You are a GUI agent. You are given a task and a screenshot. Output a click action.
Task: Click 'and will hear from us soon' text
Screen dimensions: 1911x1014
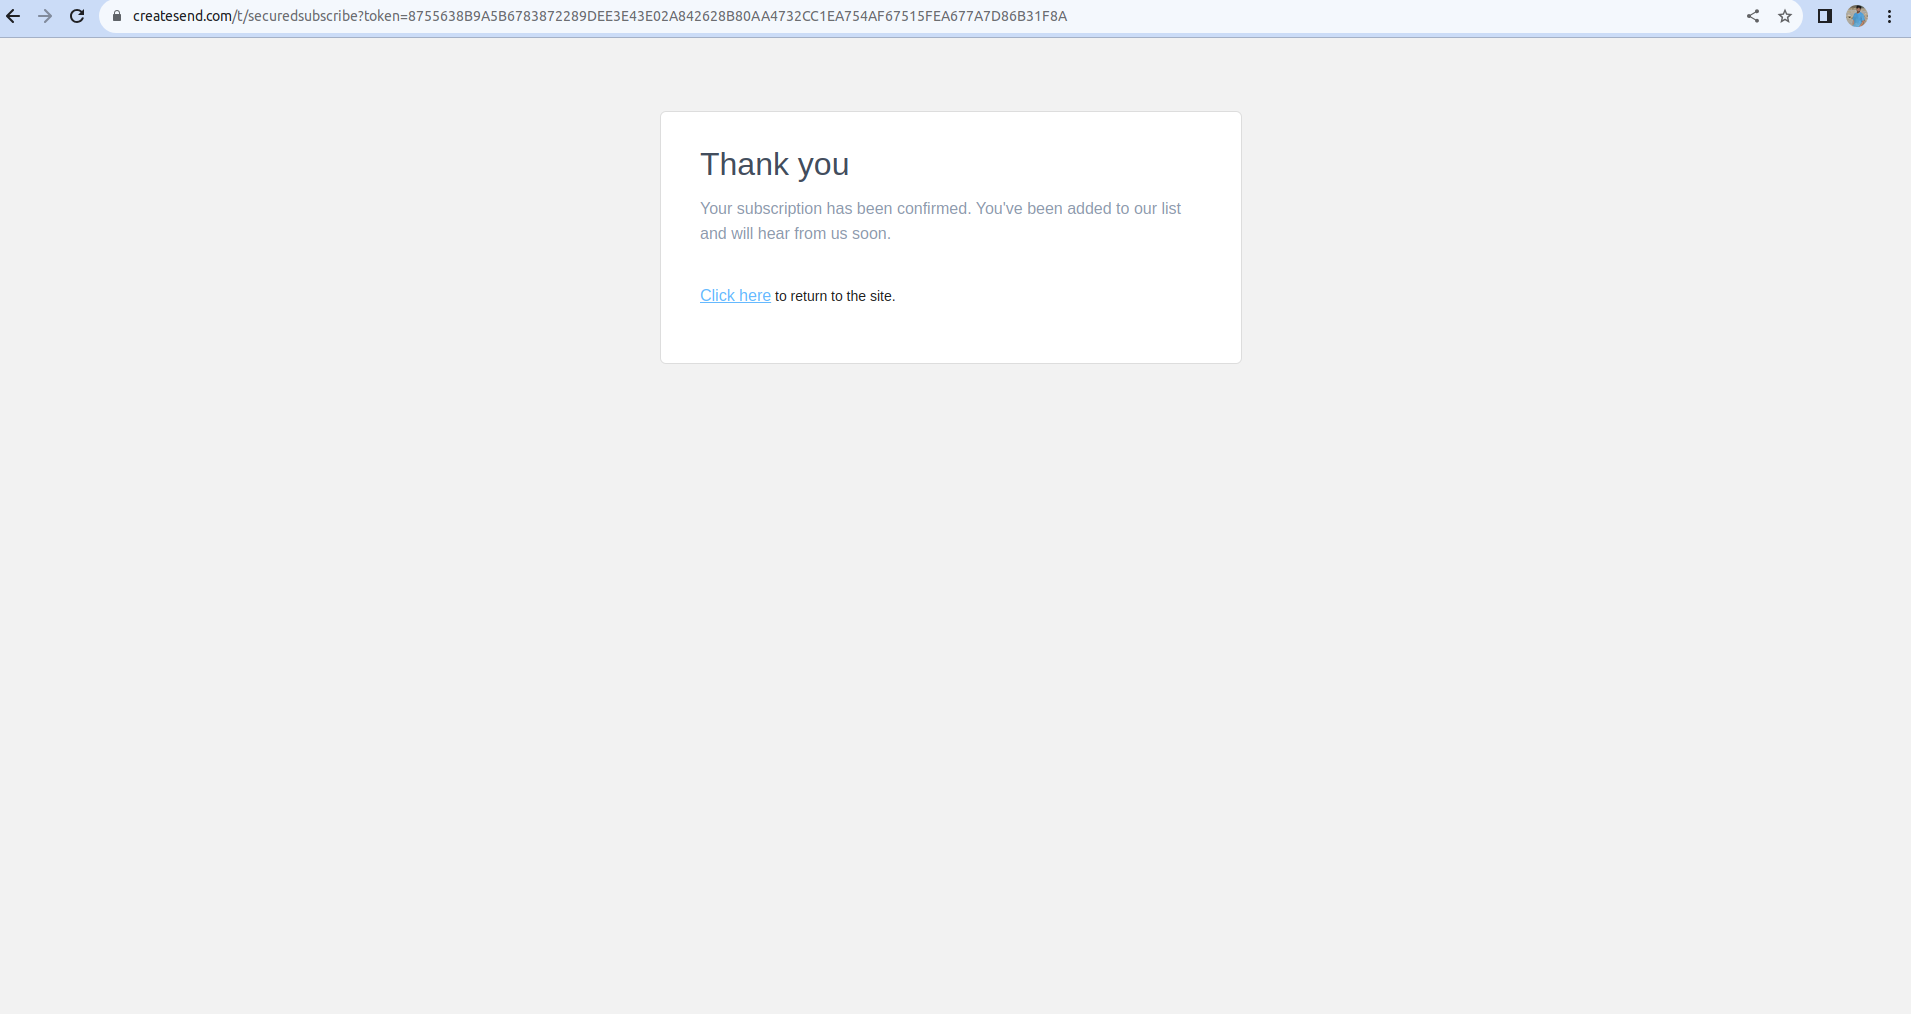point(795,234)
